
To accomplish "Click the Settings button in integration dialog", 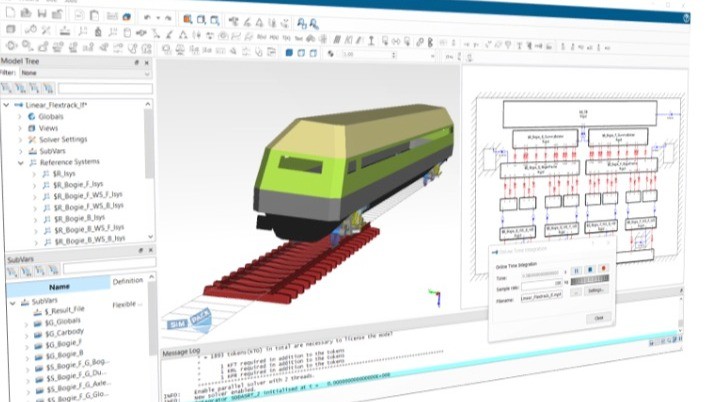I will point(594,290).
